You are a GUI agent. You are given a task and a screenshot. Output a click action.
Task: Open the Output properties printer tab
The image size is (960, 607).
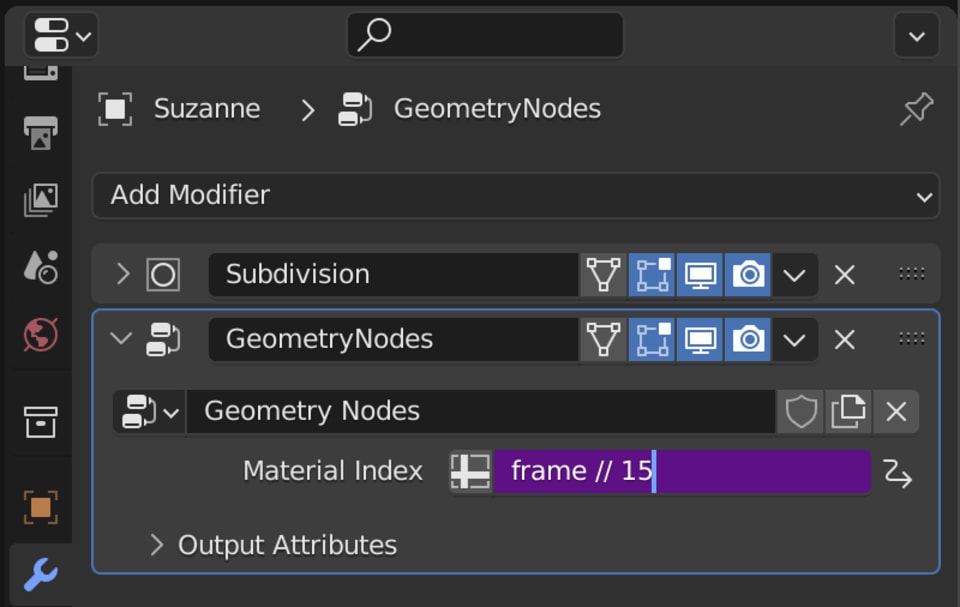pyautogui.click(x=40, y=132)
